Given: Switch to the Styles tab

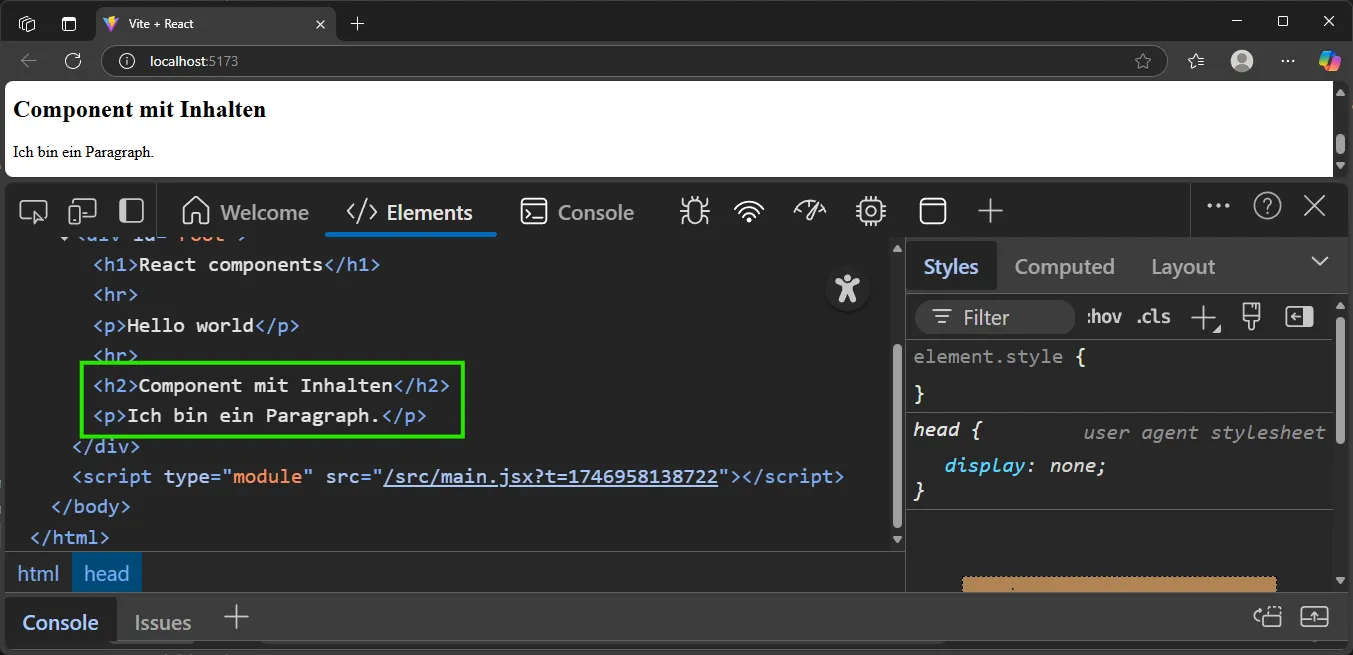Looking at the screenshot, I should (951, 267).
